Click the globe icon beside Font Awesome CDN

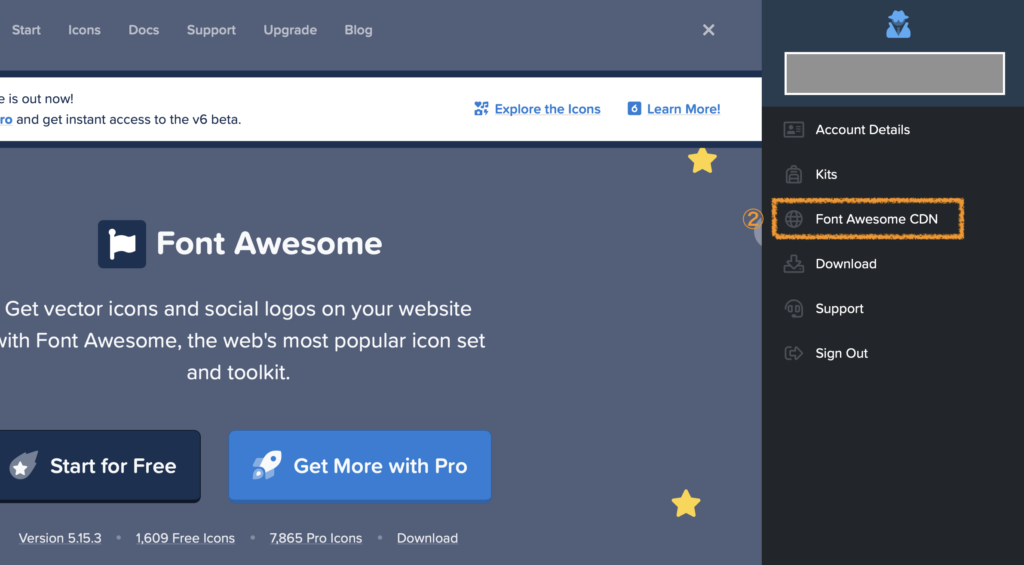pyautogui.click(x=793, y=219)
